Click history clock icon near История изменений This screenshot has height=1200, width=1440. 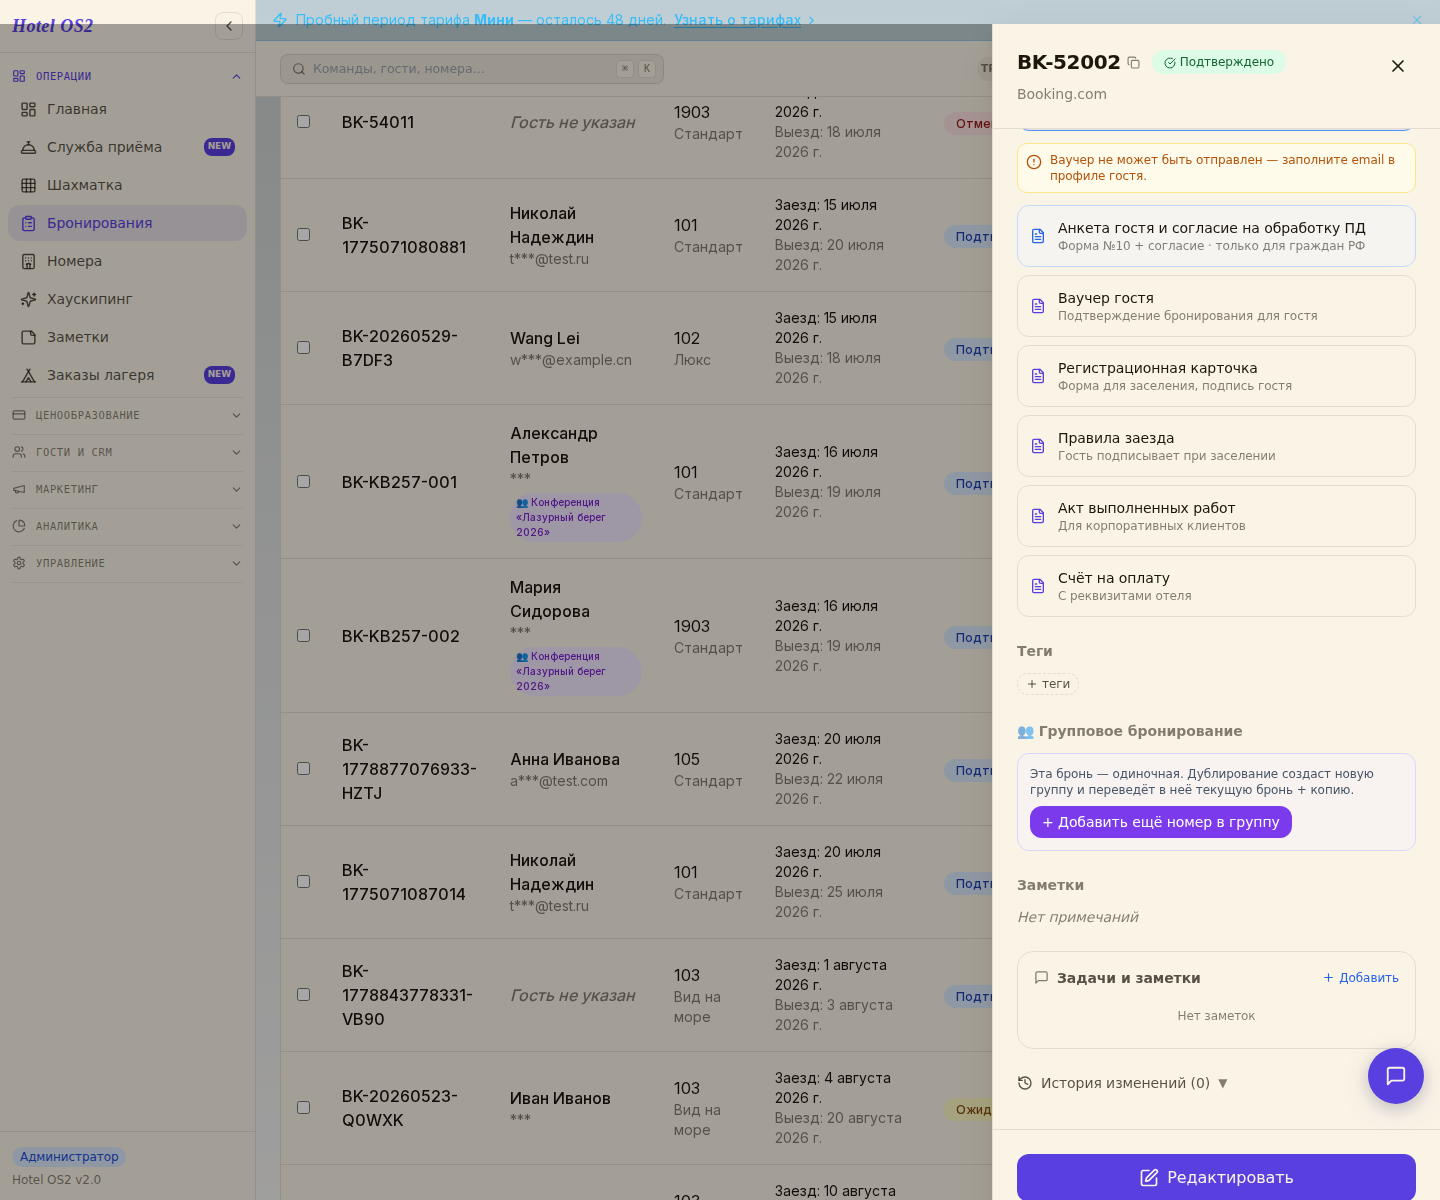click(x=1025, y=1083)
